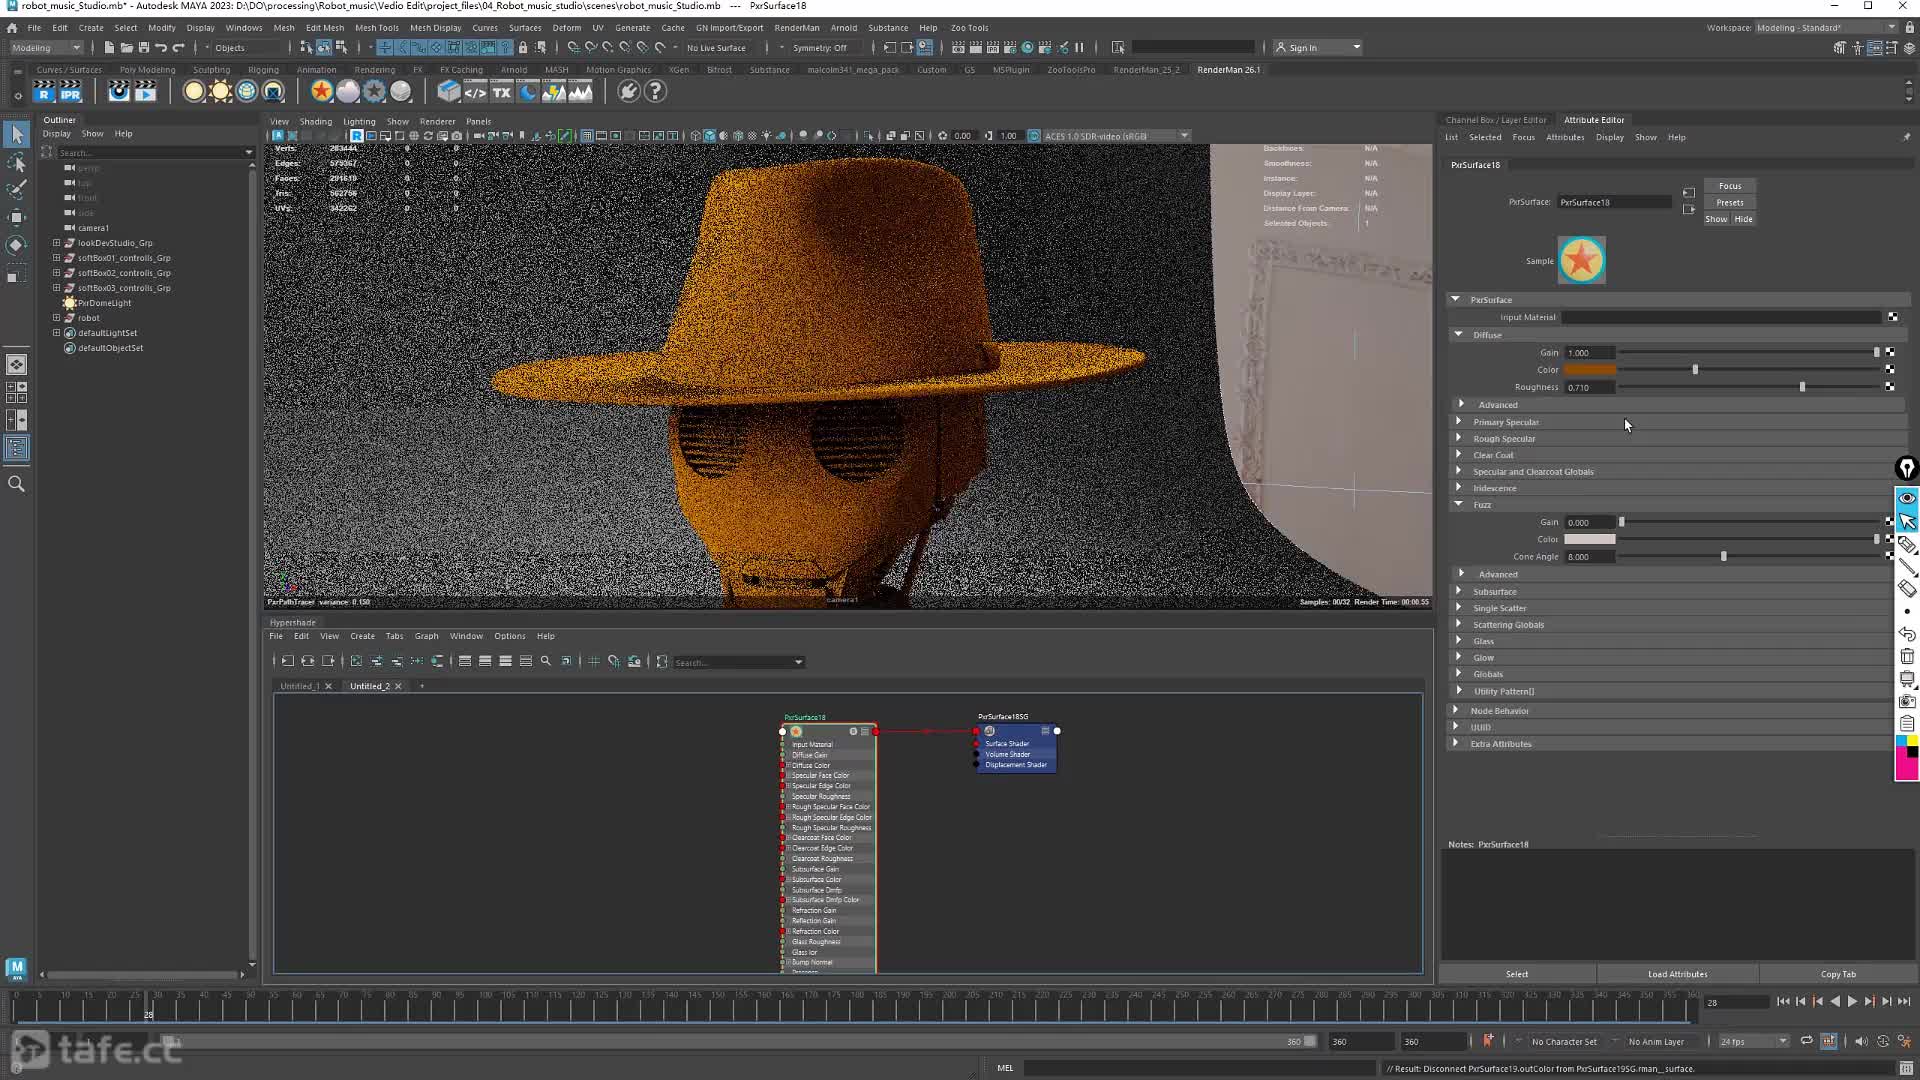Click the map icon next to Diffuse Color
Image resolution: width=1920 pixels, height=1080 pixels.
[1890, 370]
